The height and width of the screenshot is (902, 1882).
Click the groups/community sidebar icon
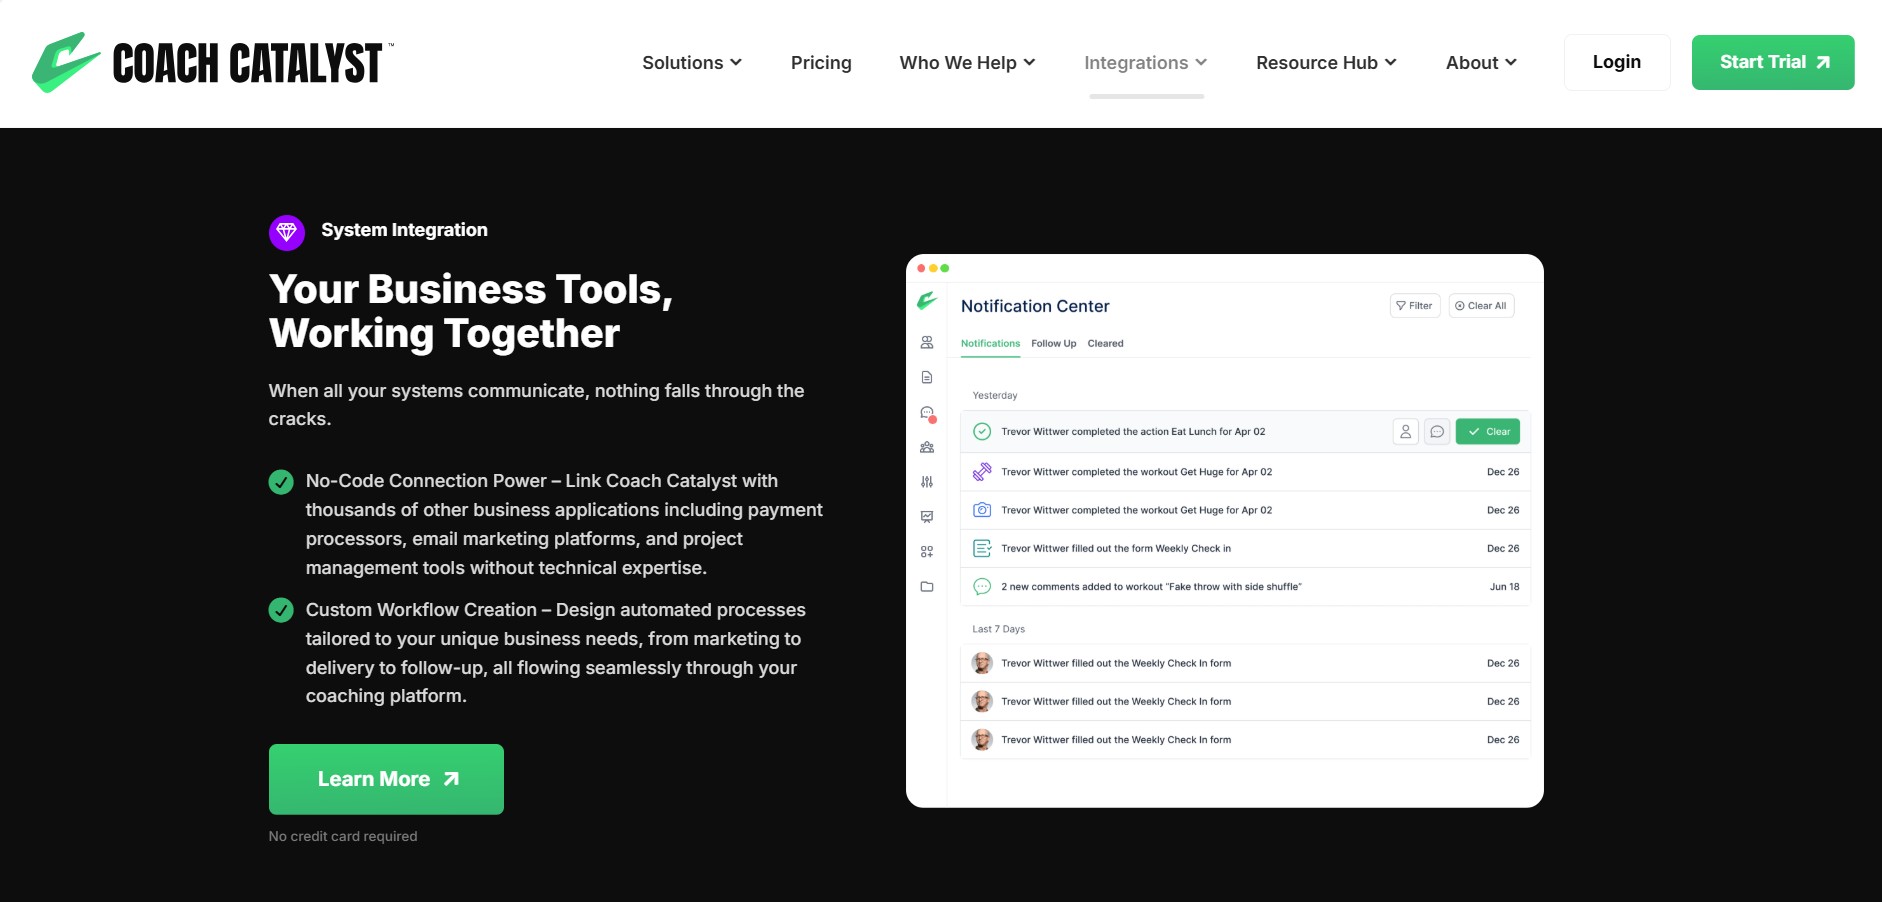pos(927,447)
